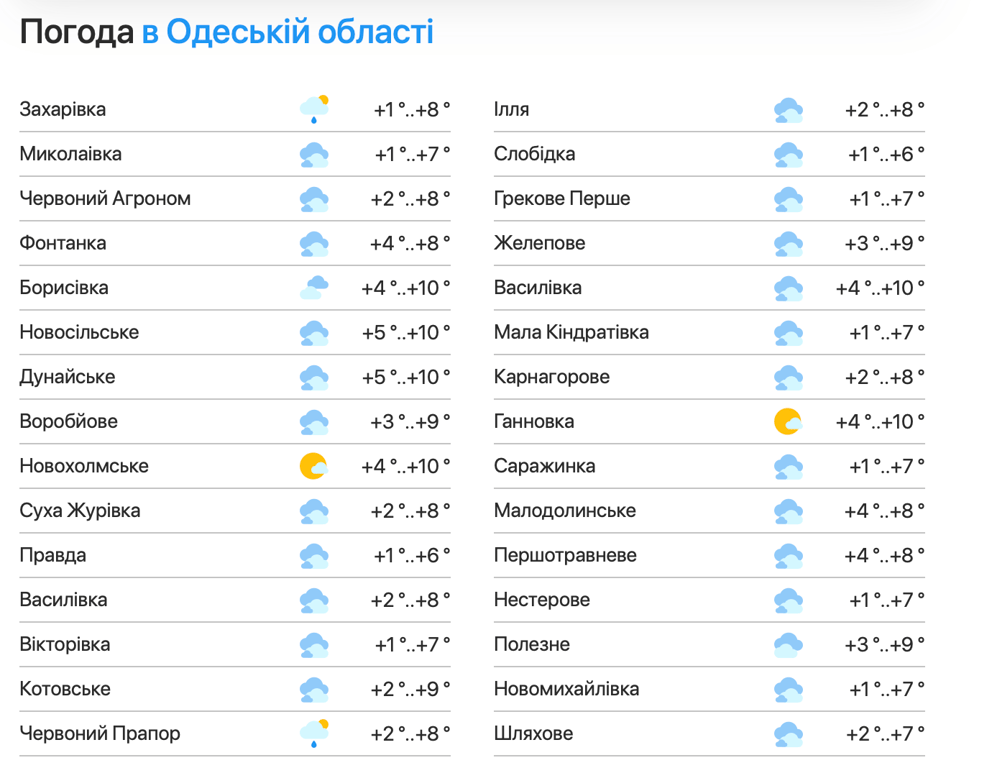This screenshot has height=768, width=992.
Task: Select the Червоний Агроном location
Action: point(105,199)
